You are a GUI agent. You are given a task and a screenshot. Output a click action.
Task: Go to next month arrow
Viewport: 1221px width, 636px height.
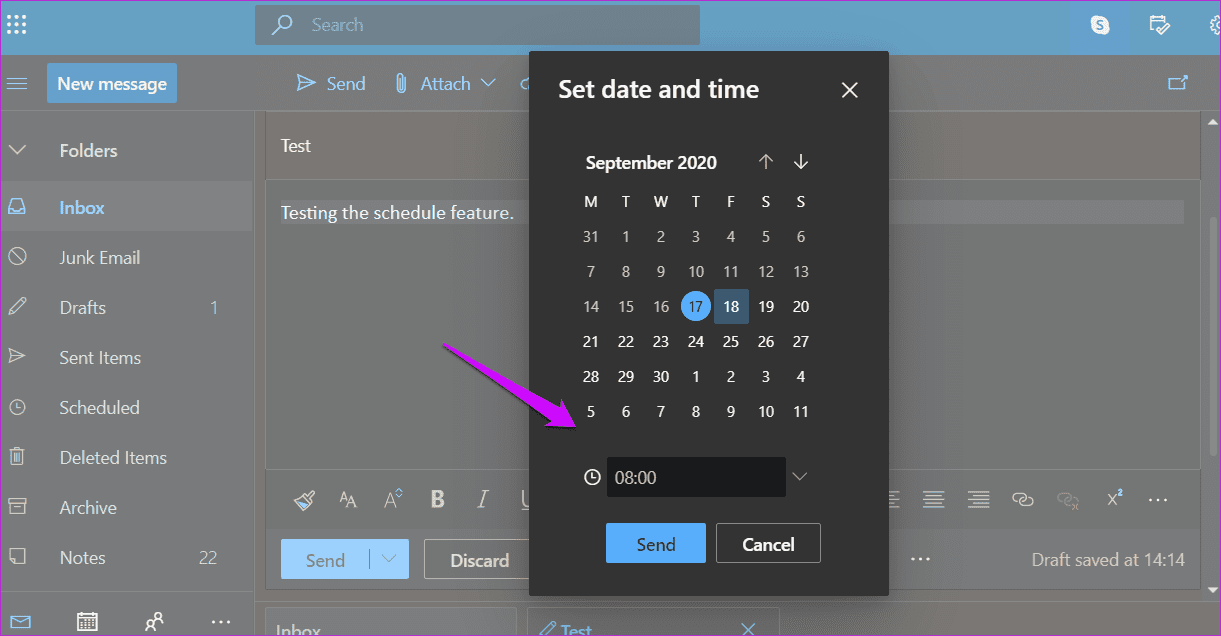[x=801, y=162]
